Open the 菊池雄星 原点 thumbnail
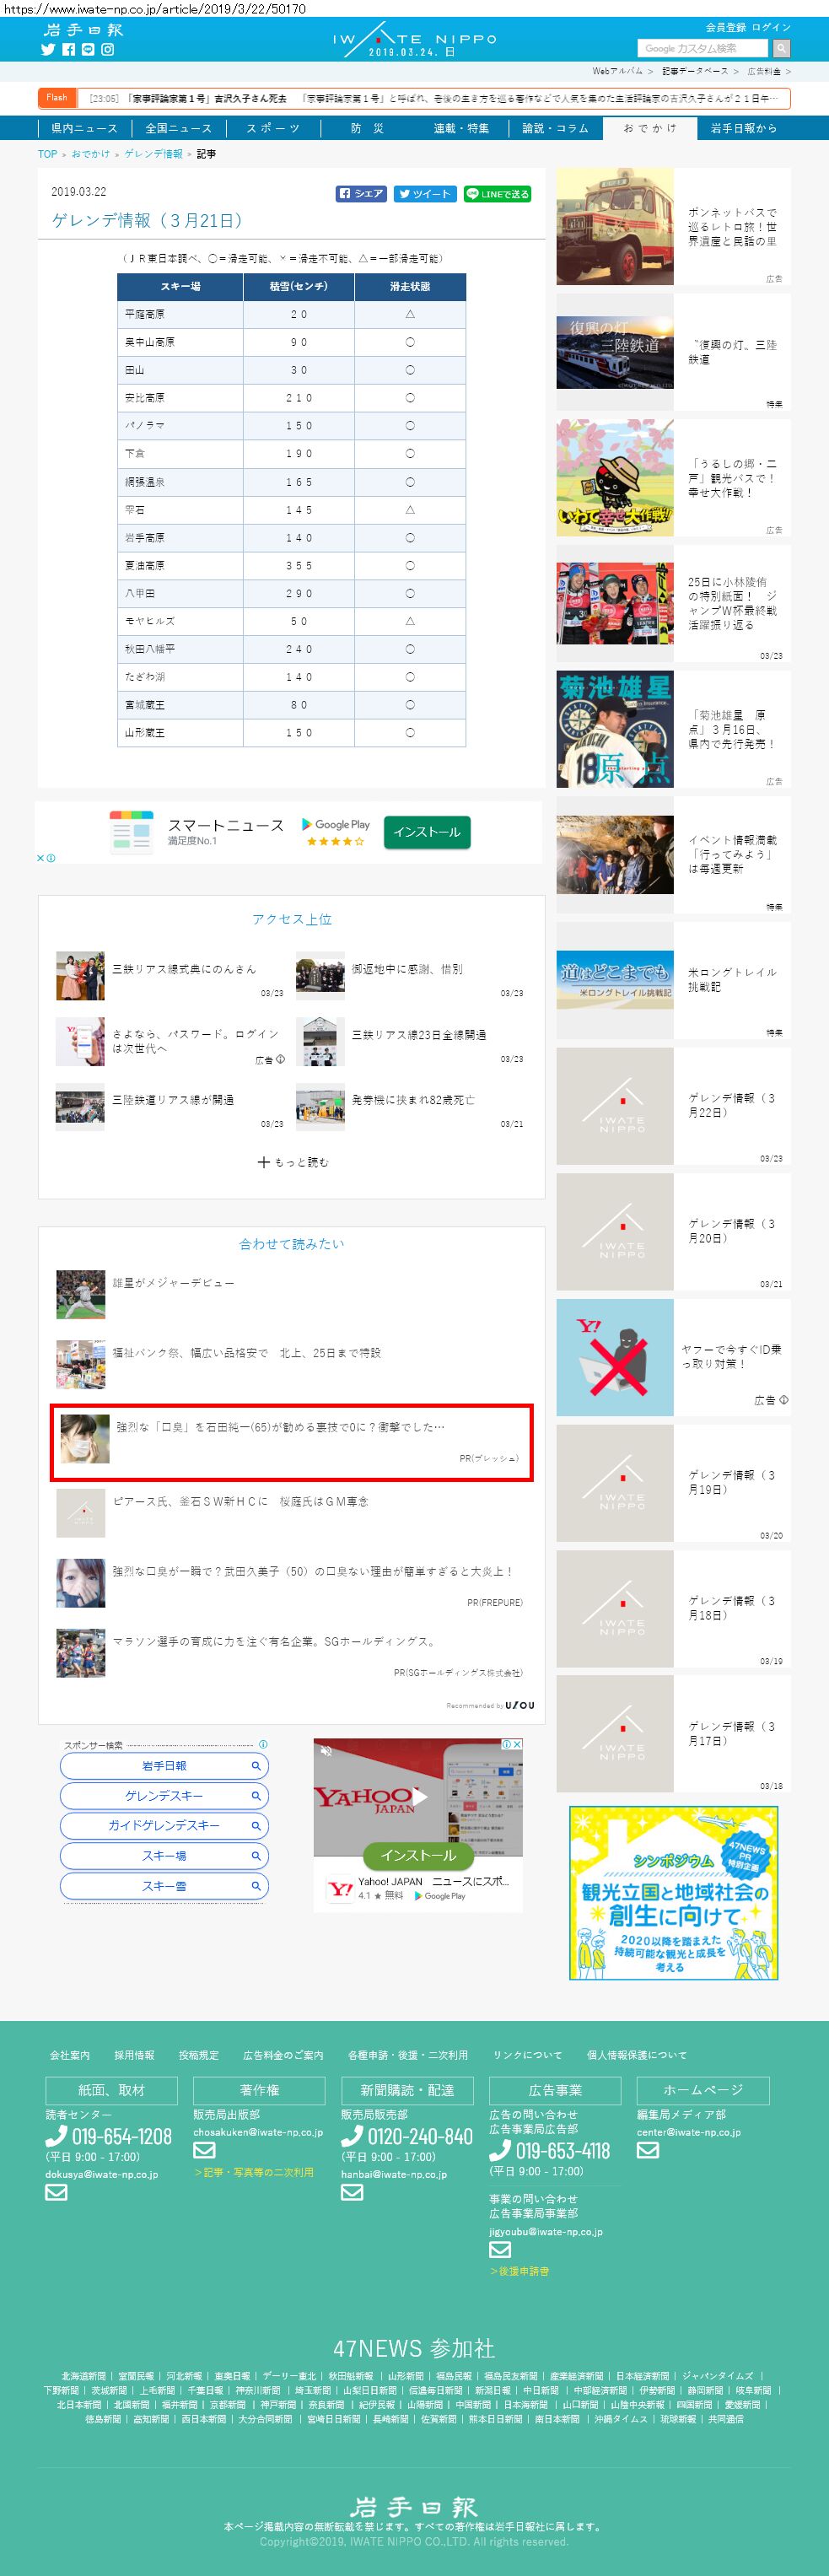829x2576 pixels. 615,729
